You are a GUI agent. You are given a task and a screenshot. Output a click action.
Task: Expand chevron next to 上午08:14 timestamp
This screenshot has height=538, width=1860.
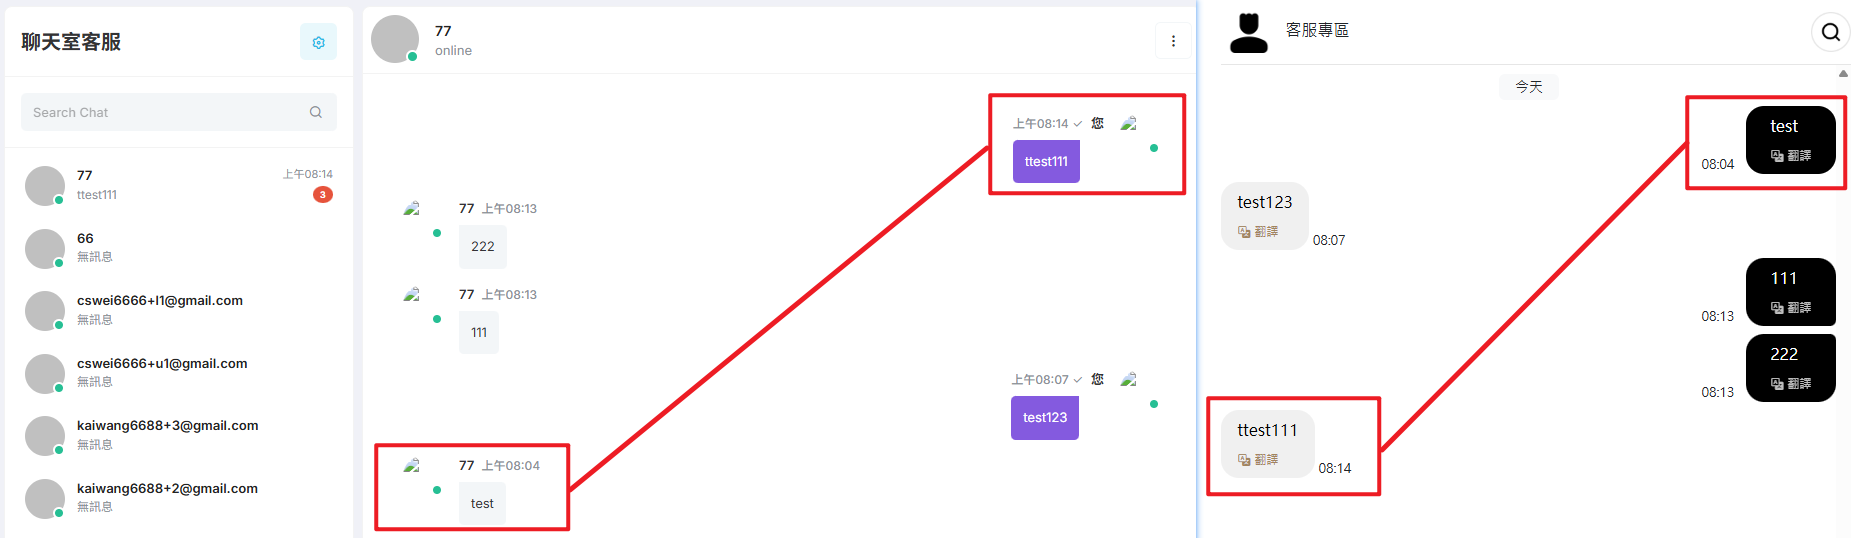1077,124
